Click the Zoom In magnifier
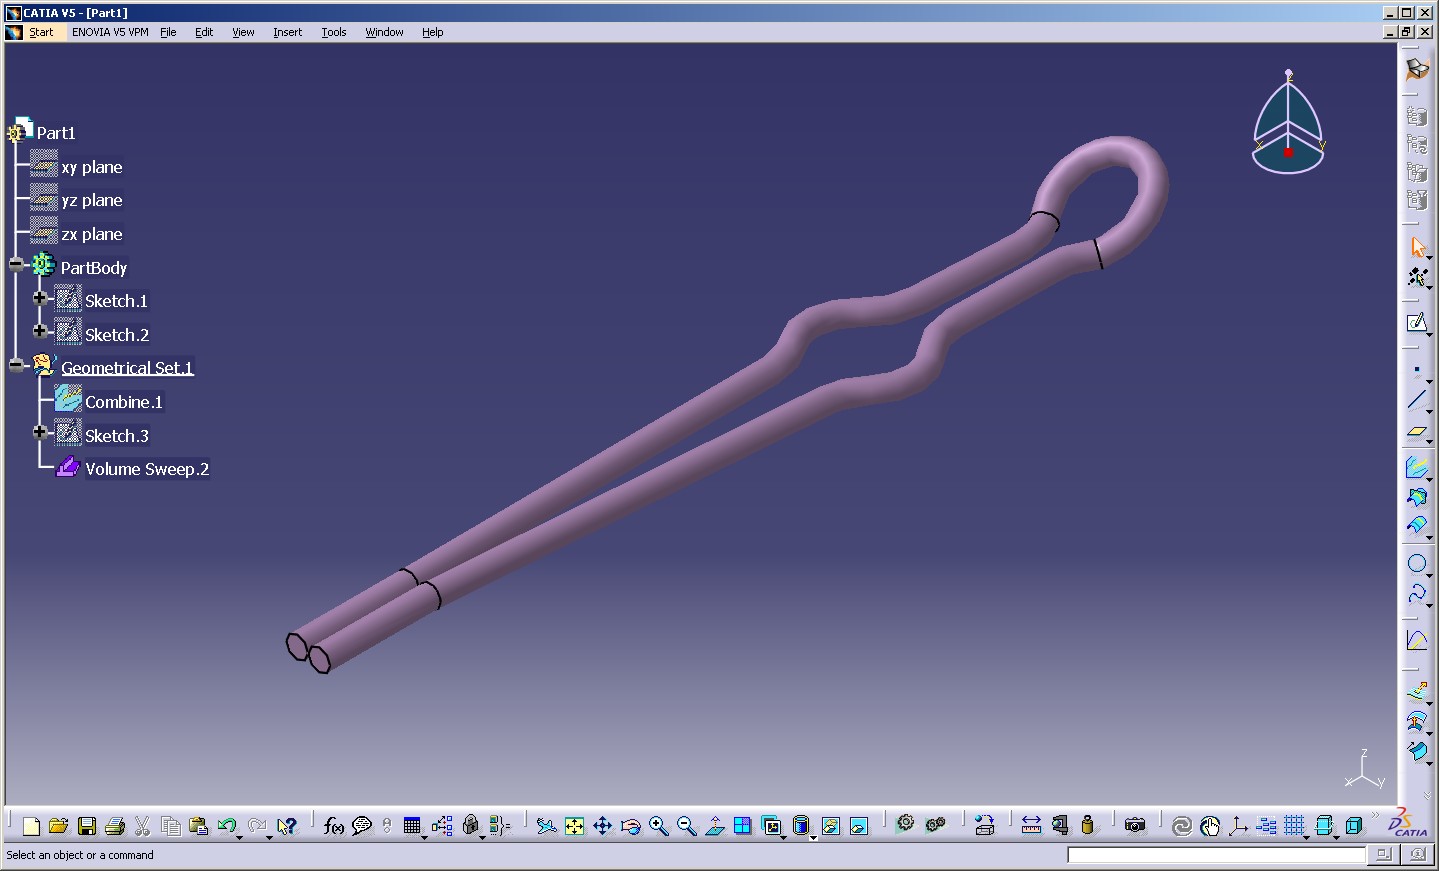1439x871 pixels. pyautogui.click(x=658, y=826)
